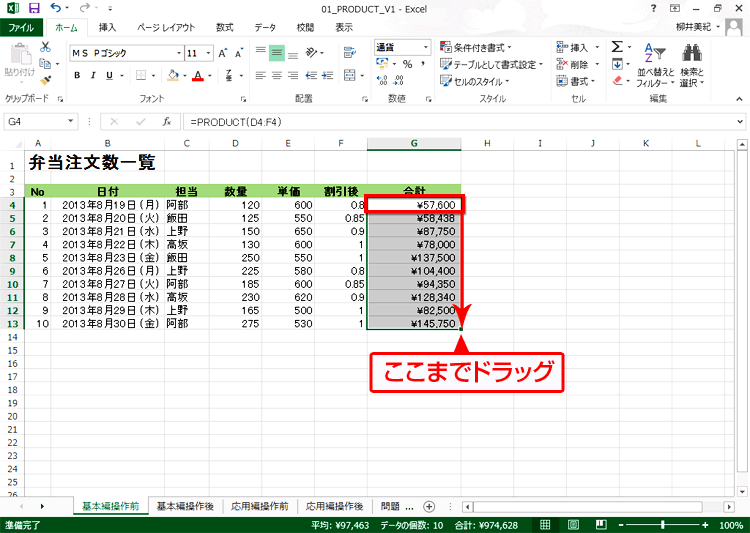Click the orientation angled text icon
Screen dimensions: 750x533
click(x=311, y=52)
